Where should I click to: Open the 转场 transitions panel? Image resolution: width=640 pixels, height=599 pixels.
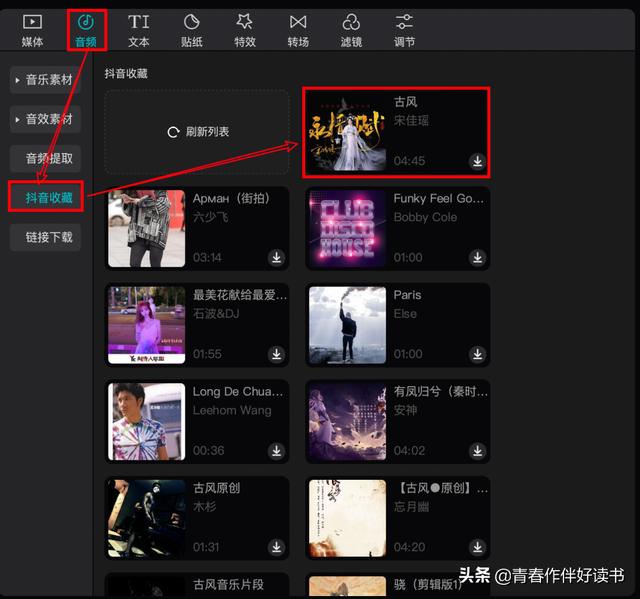(298, 30)
